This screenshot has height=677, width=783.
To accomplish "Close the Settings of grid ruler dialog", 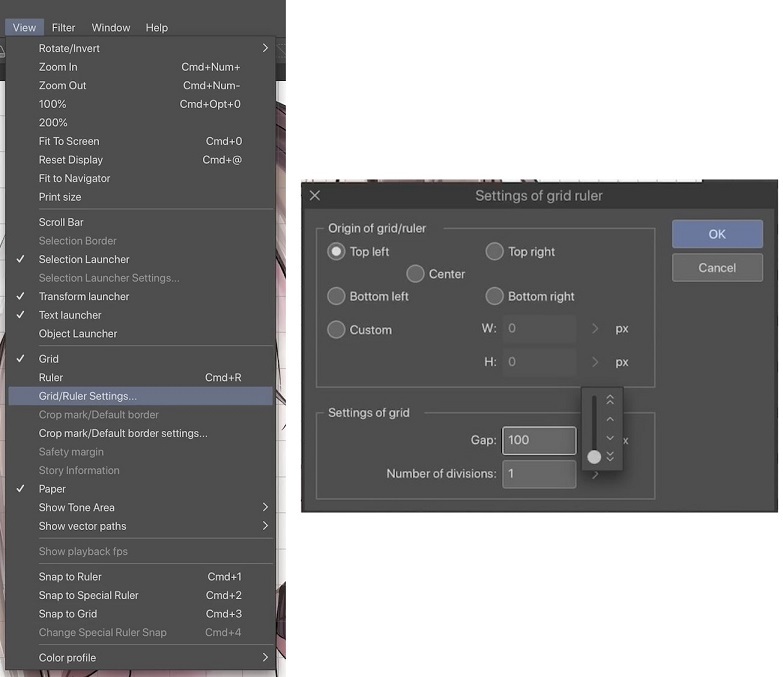I will (x=315, y=195).
